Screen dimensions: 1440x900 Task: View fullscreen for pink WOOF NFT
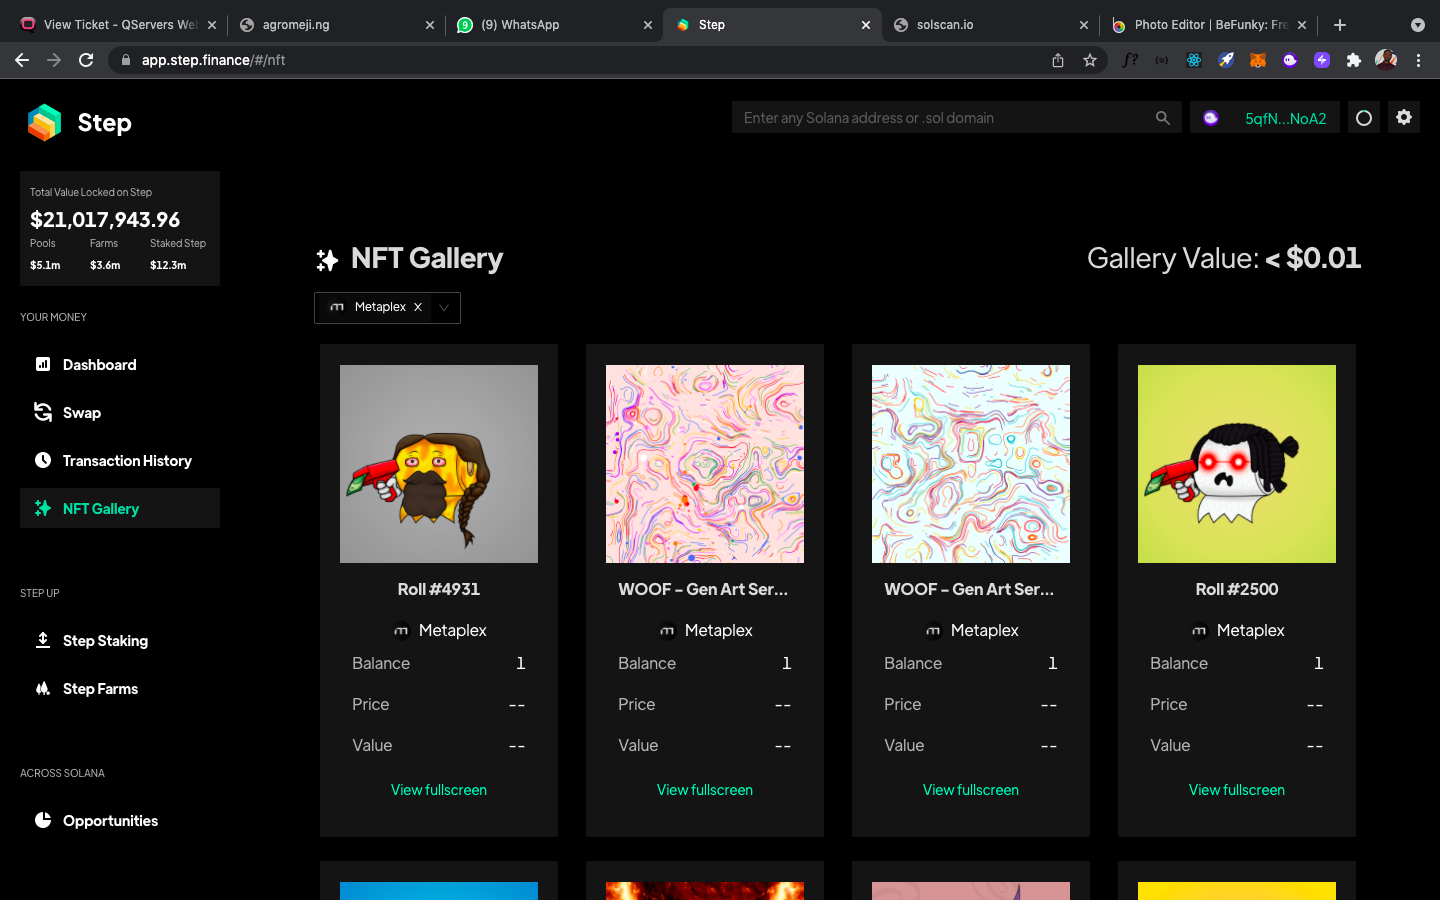pos(705,790)
